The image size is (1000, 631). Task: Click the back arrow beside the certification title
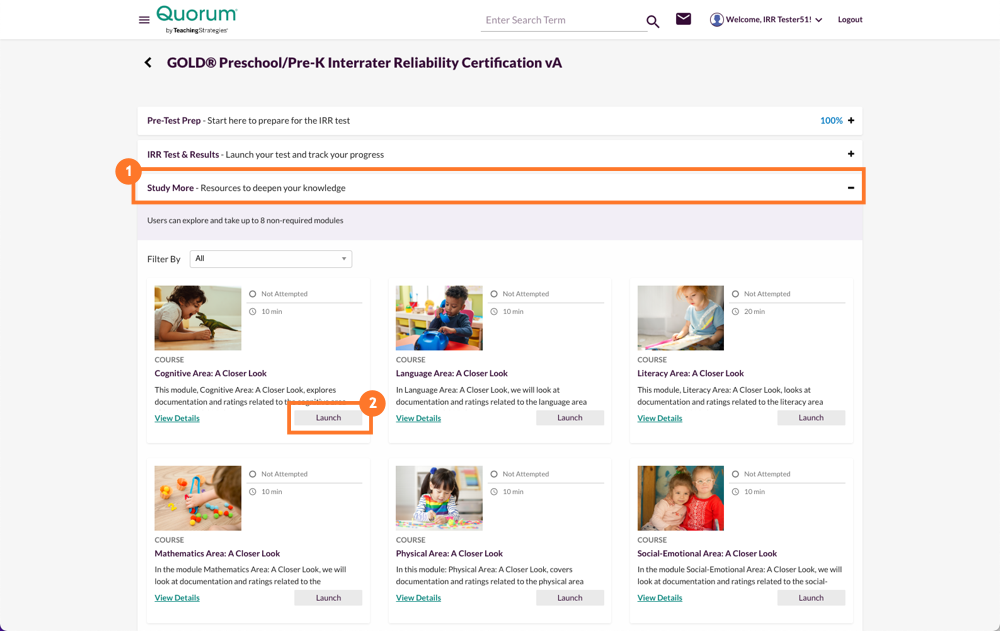[x=147, y=62]
